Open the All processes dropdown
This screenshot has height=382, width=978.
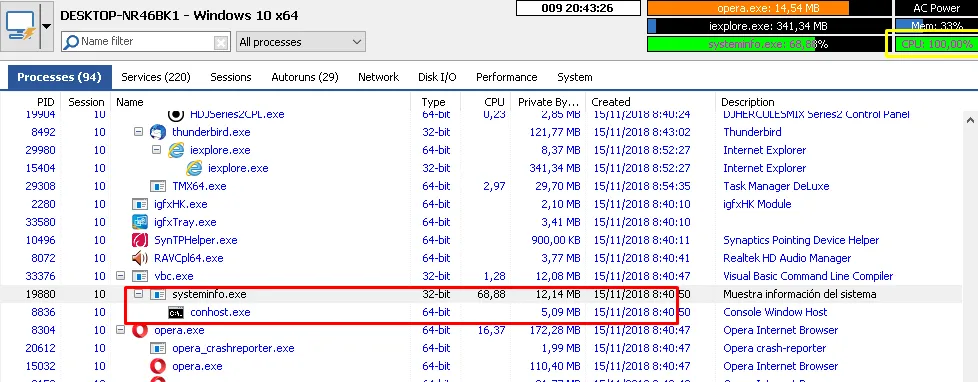(301, 42)
